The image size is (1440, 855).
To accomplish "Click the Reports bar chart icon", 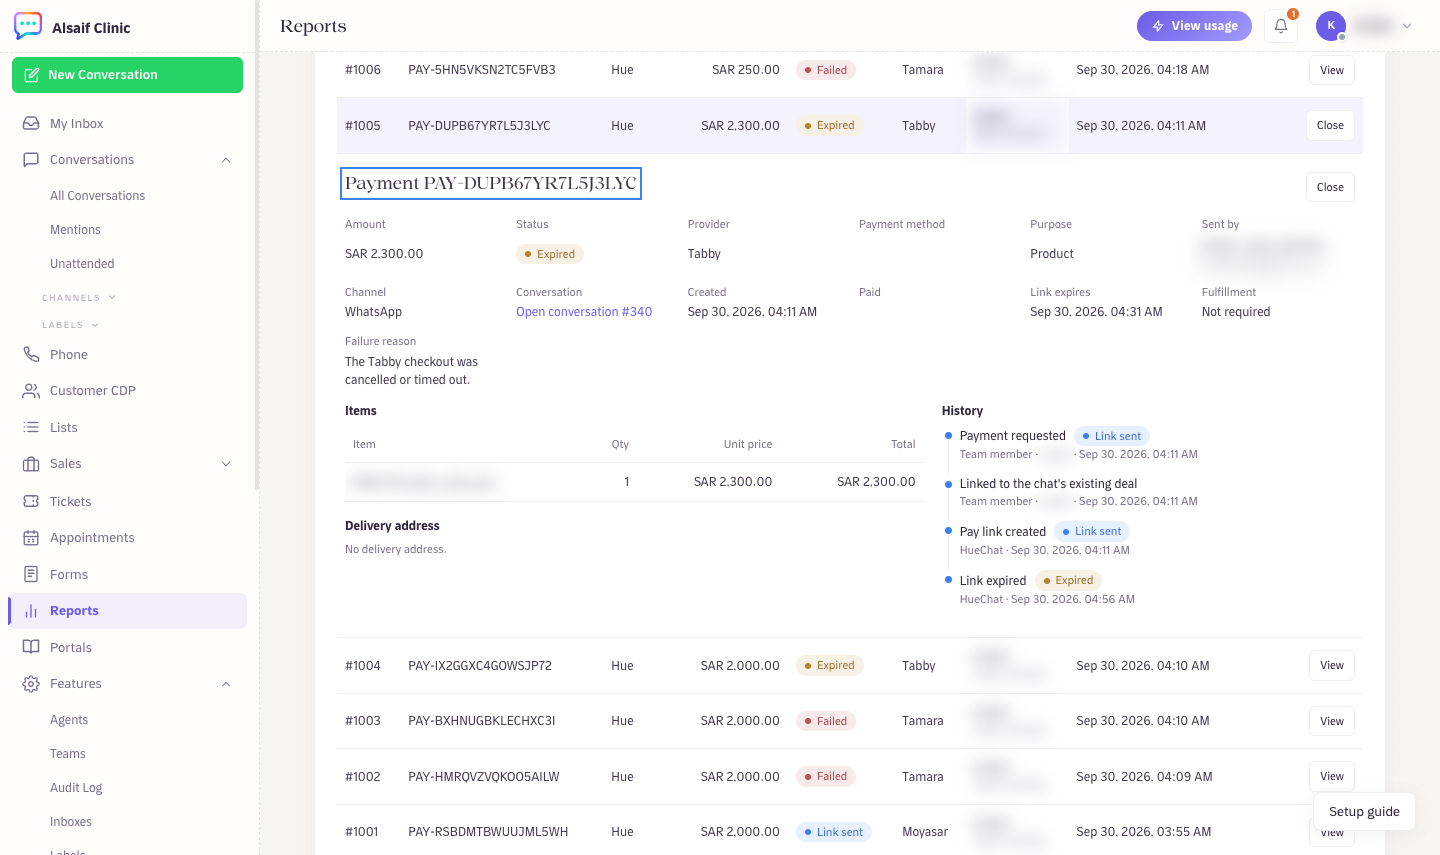I will pyautogui.click(x=31, y=610).
